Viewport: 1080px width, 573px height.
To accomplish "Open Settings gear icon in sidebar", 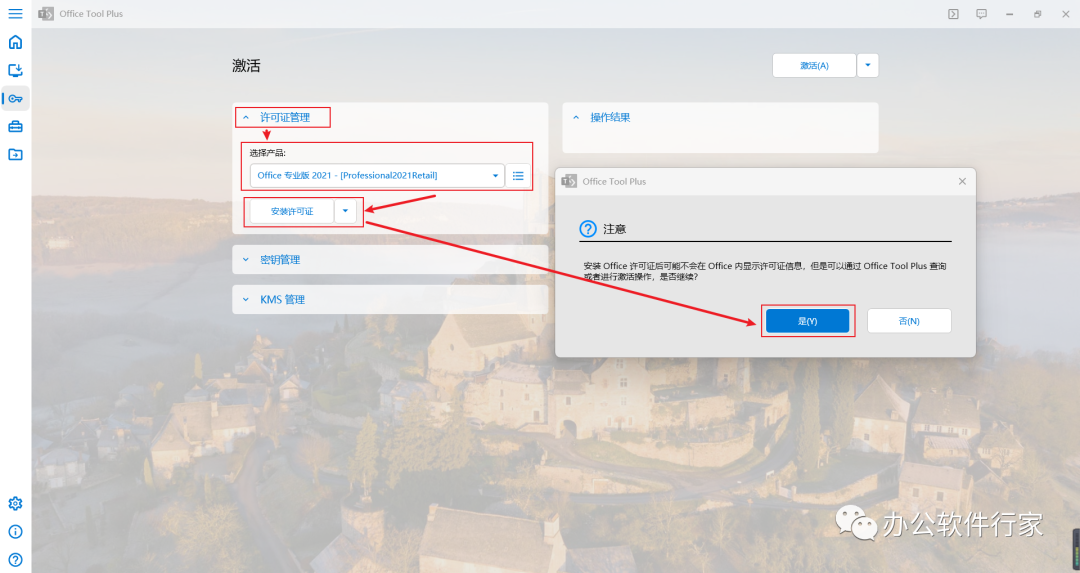I will [x=15, y=503].
